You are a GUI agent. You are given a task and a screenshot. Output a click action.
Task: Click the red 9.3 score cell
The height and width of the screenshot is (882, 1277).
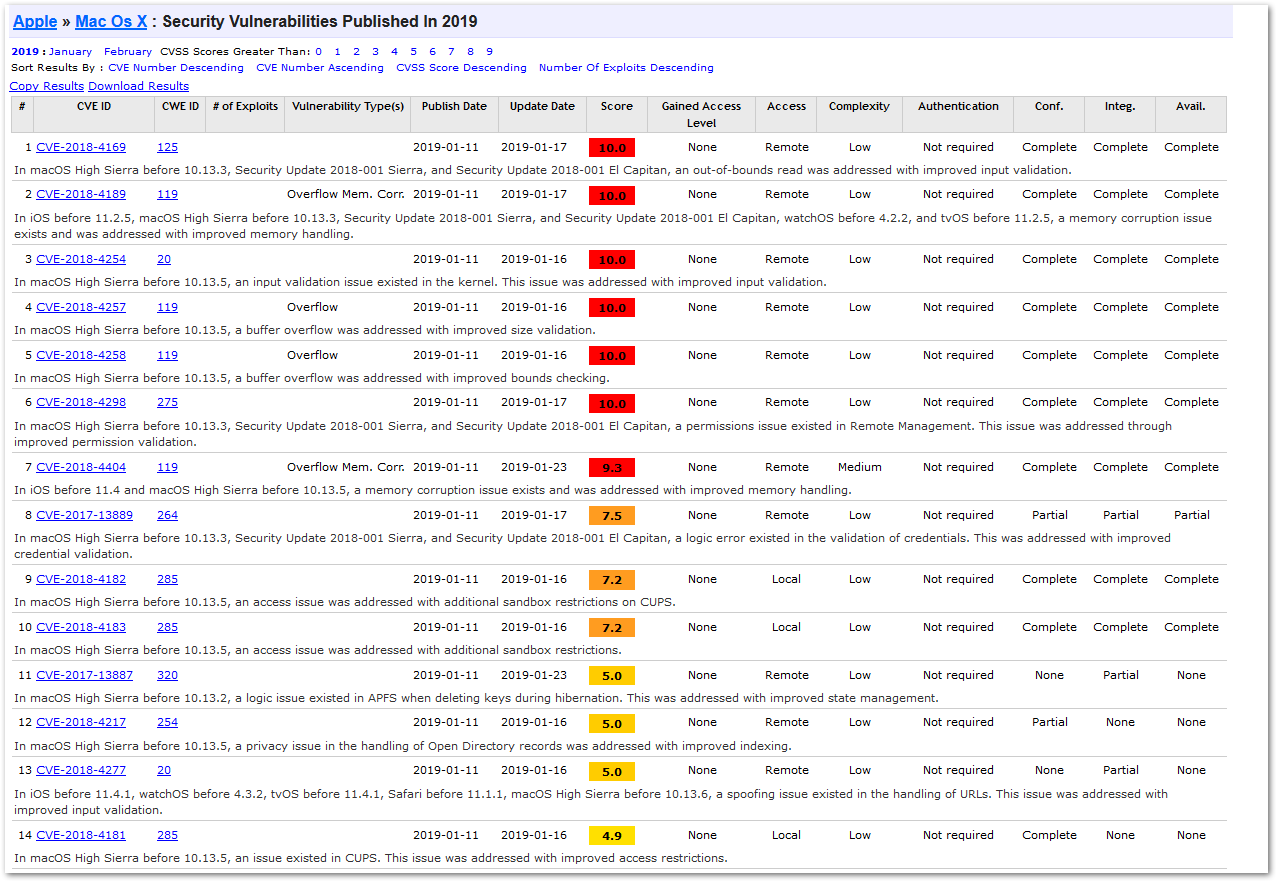point(612,468)
